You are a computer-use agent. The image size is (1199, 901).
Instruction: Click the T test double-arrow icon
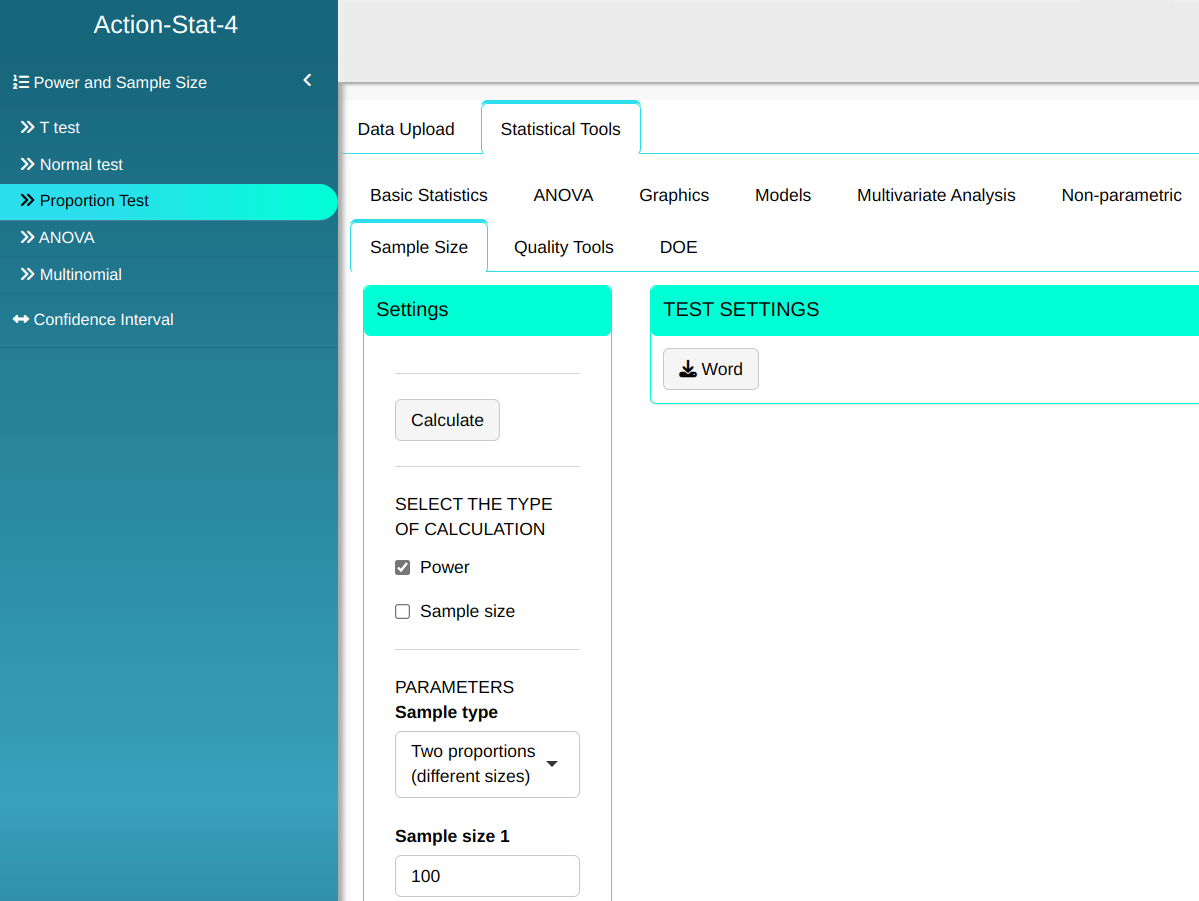(x=27, y=128)
